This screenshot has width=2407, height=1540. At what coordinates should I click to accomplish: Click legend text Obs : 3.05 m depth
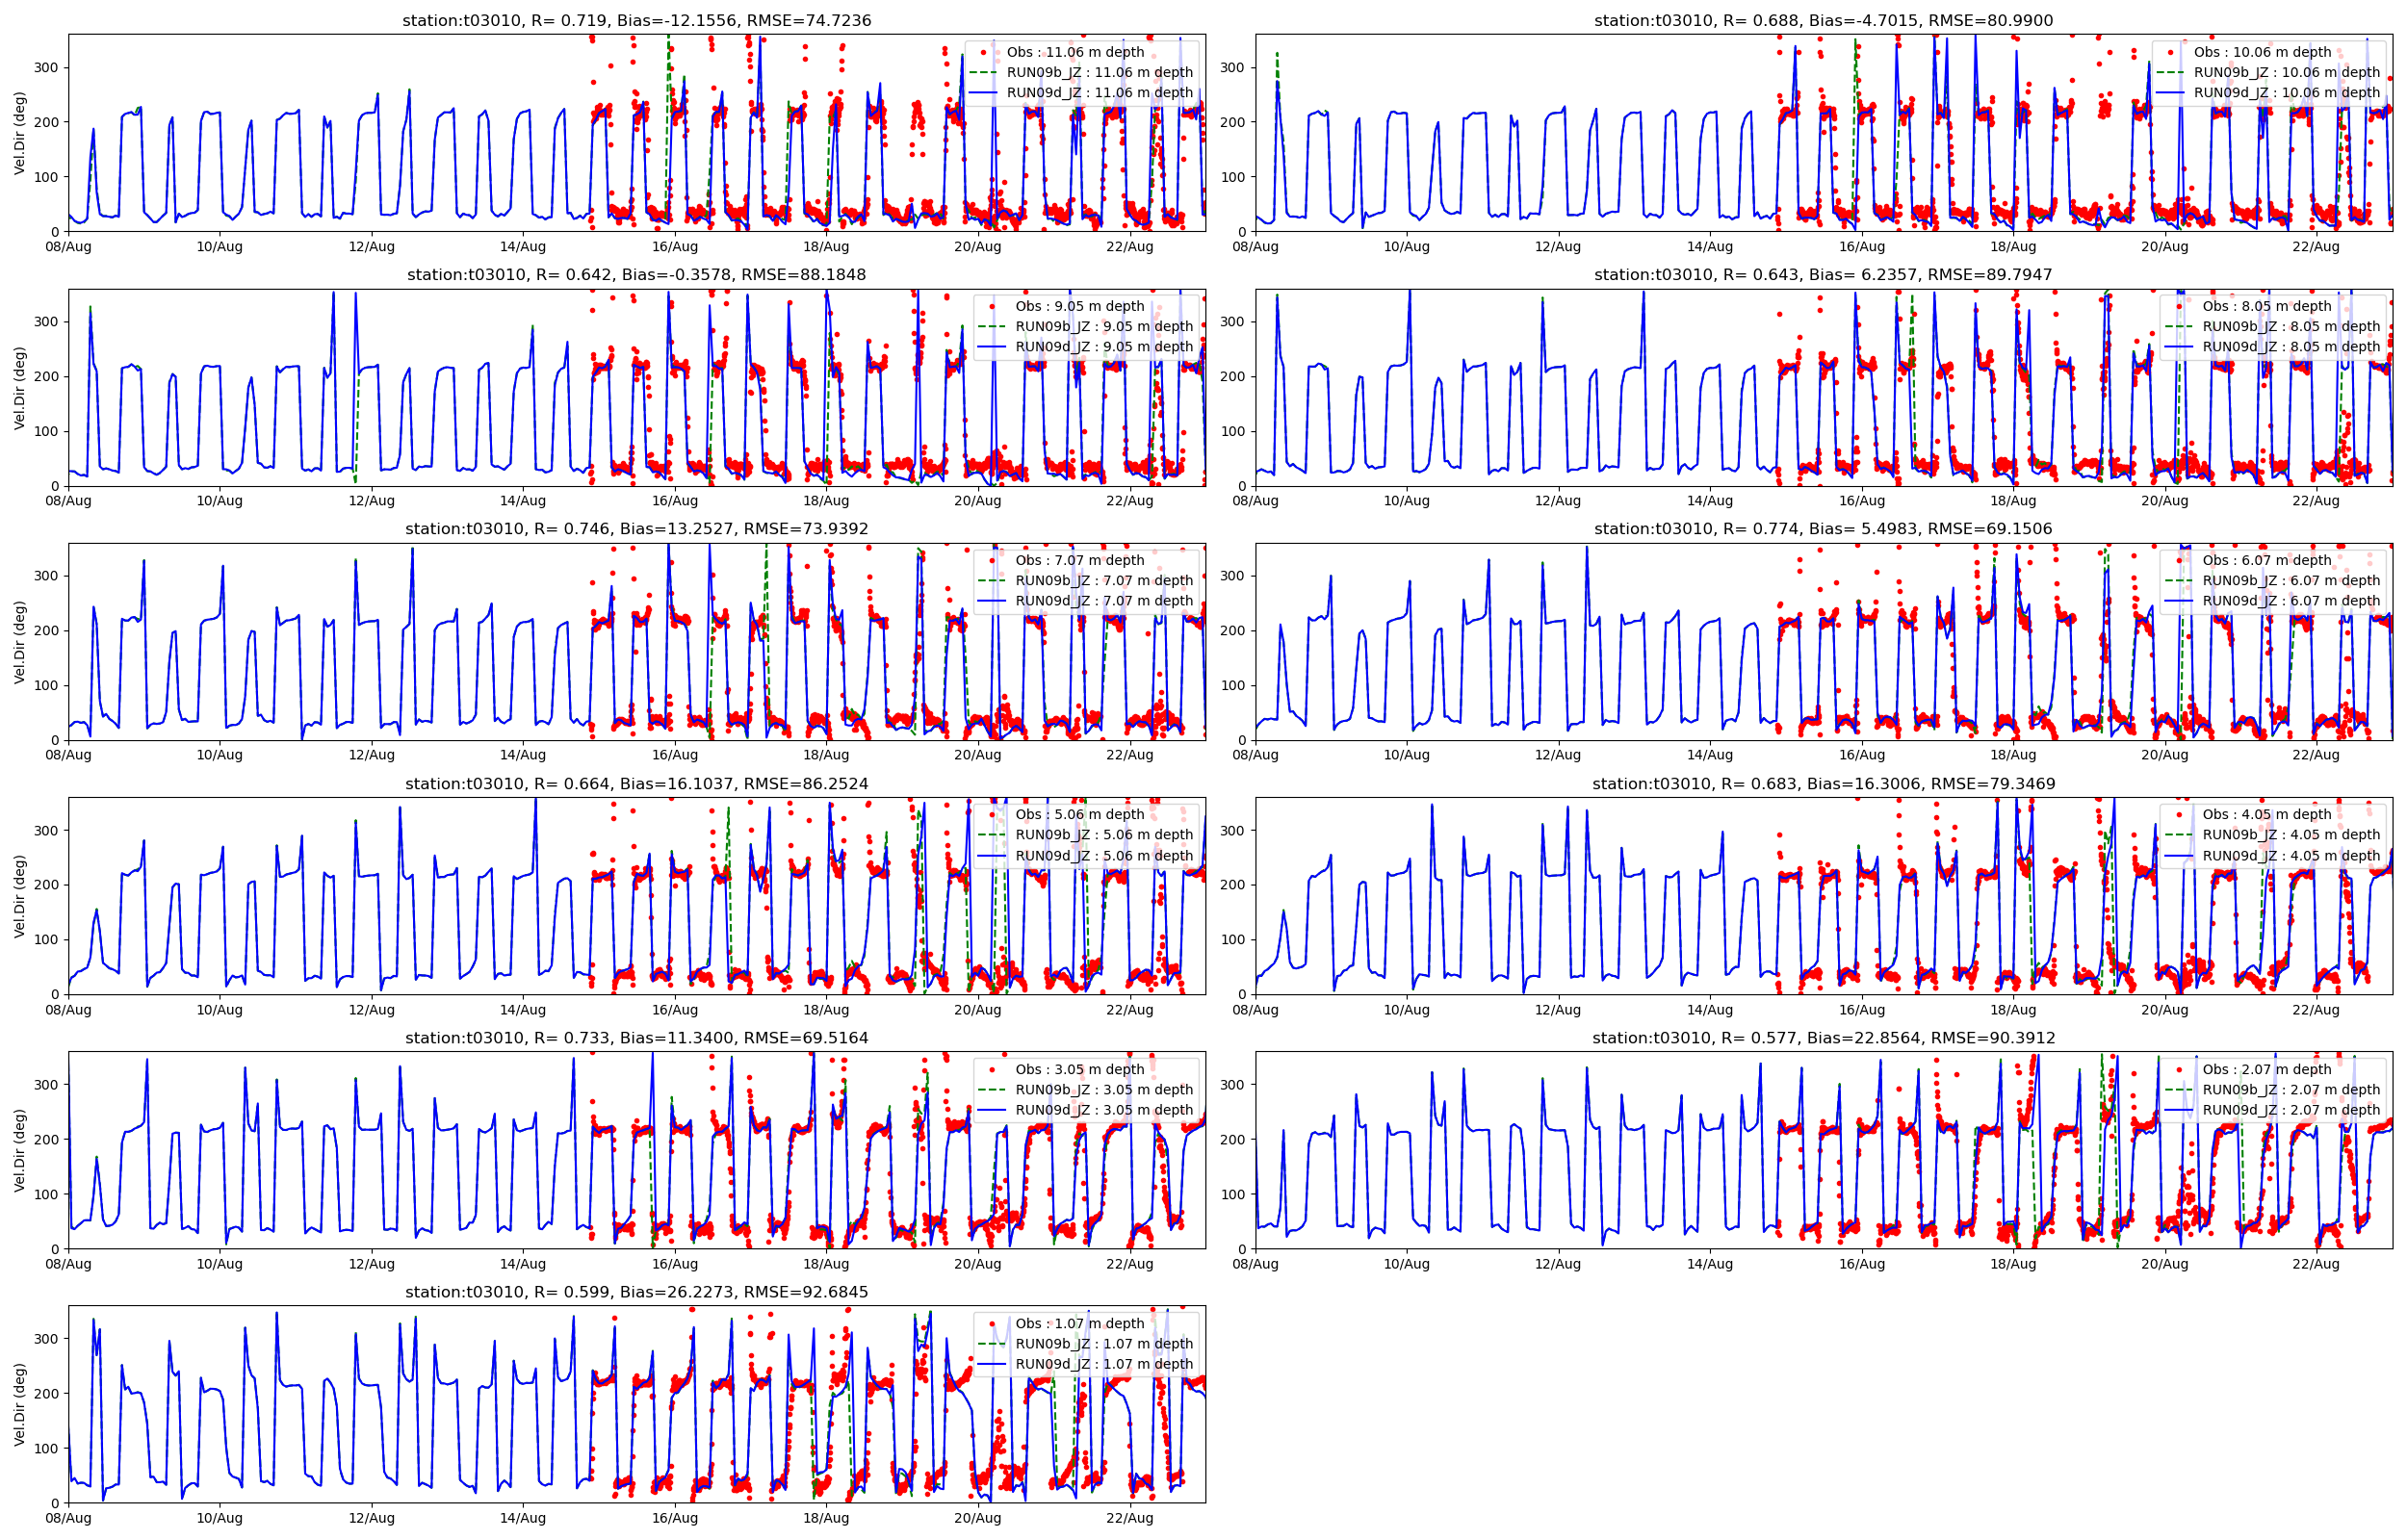coord(1080,1069)
